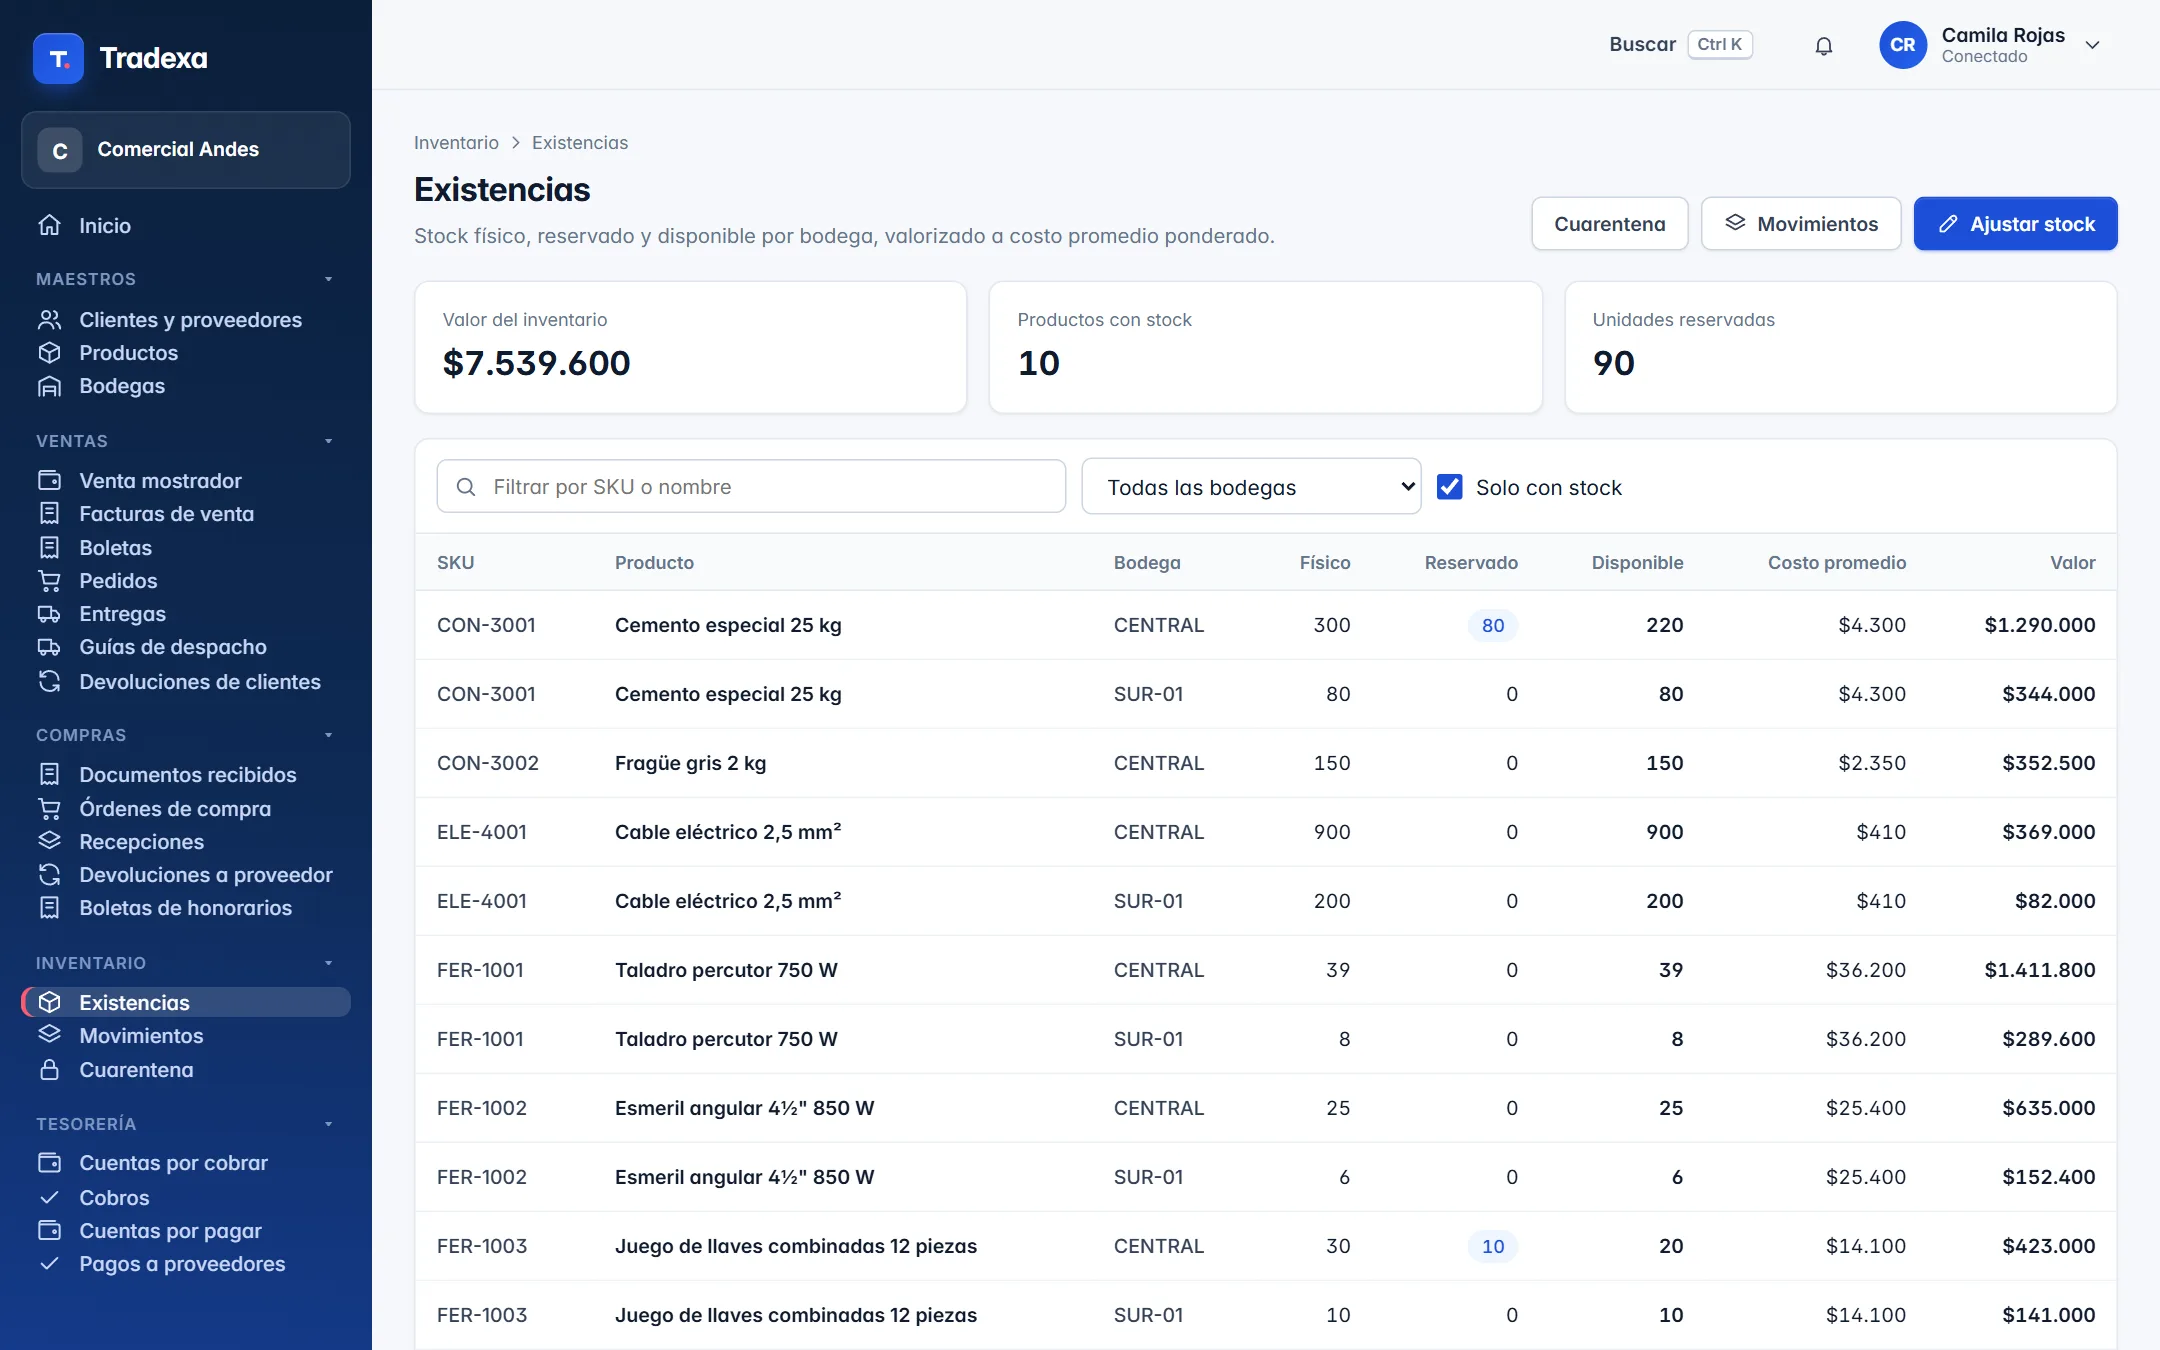The width and height of the screenshot is (2160, 1350).
Task: Click the Ajustar stock button
Action: [2015, 224]
